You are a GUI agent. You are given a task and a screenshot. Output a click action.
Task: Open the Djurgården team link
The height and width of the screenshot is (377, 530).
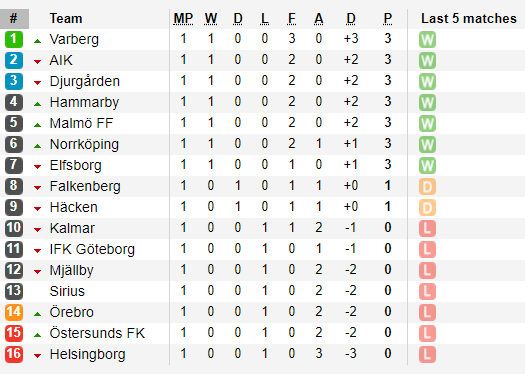[85, 81]
